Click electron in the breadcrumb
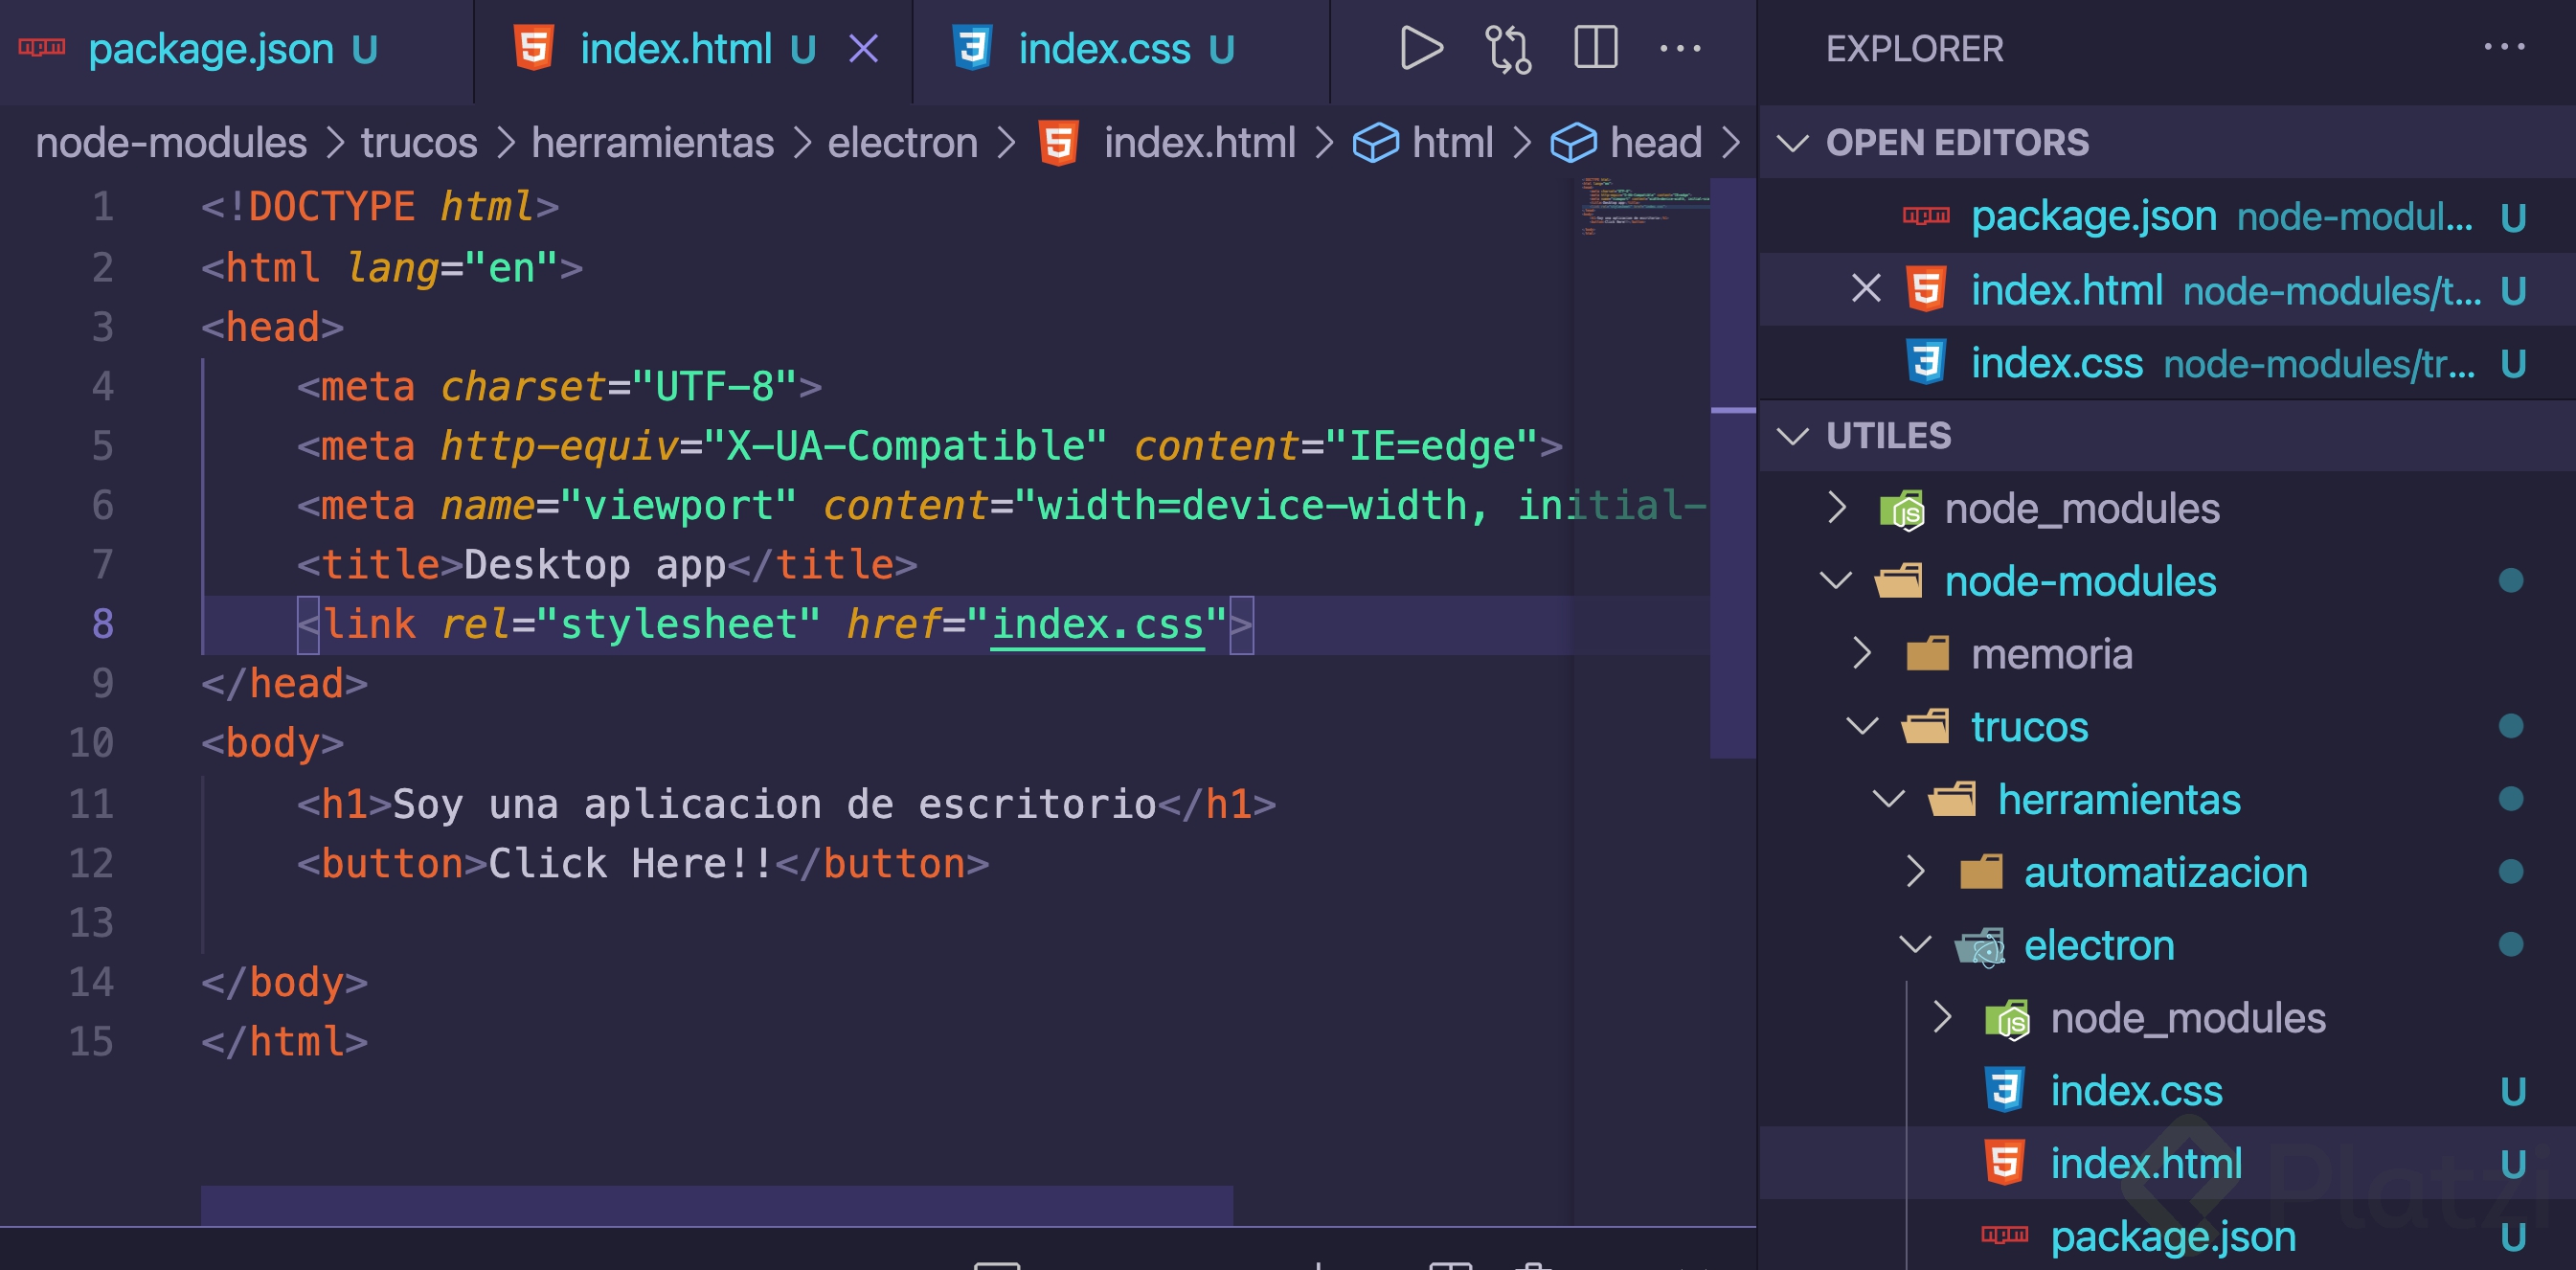 click(x=902, y=143)
